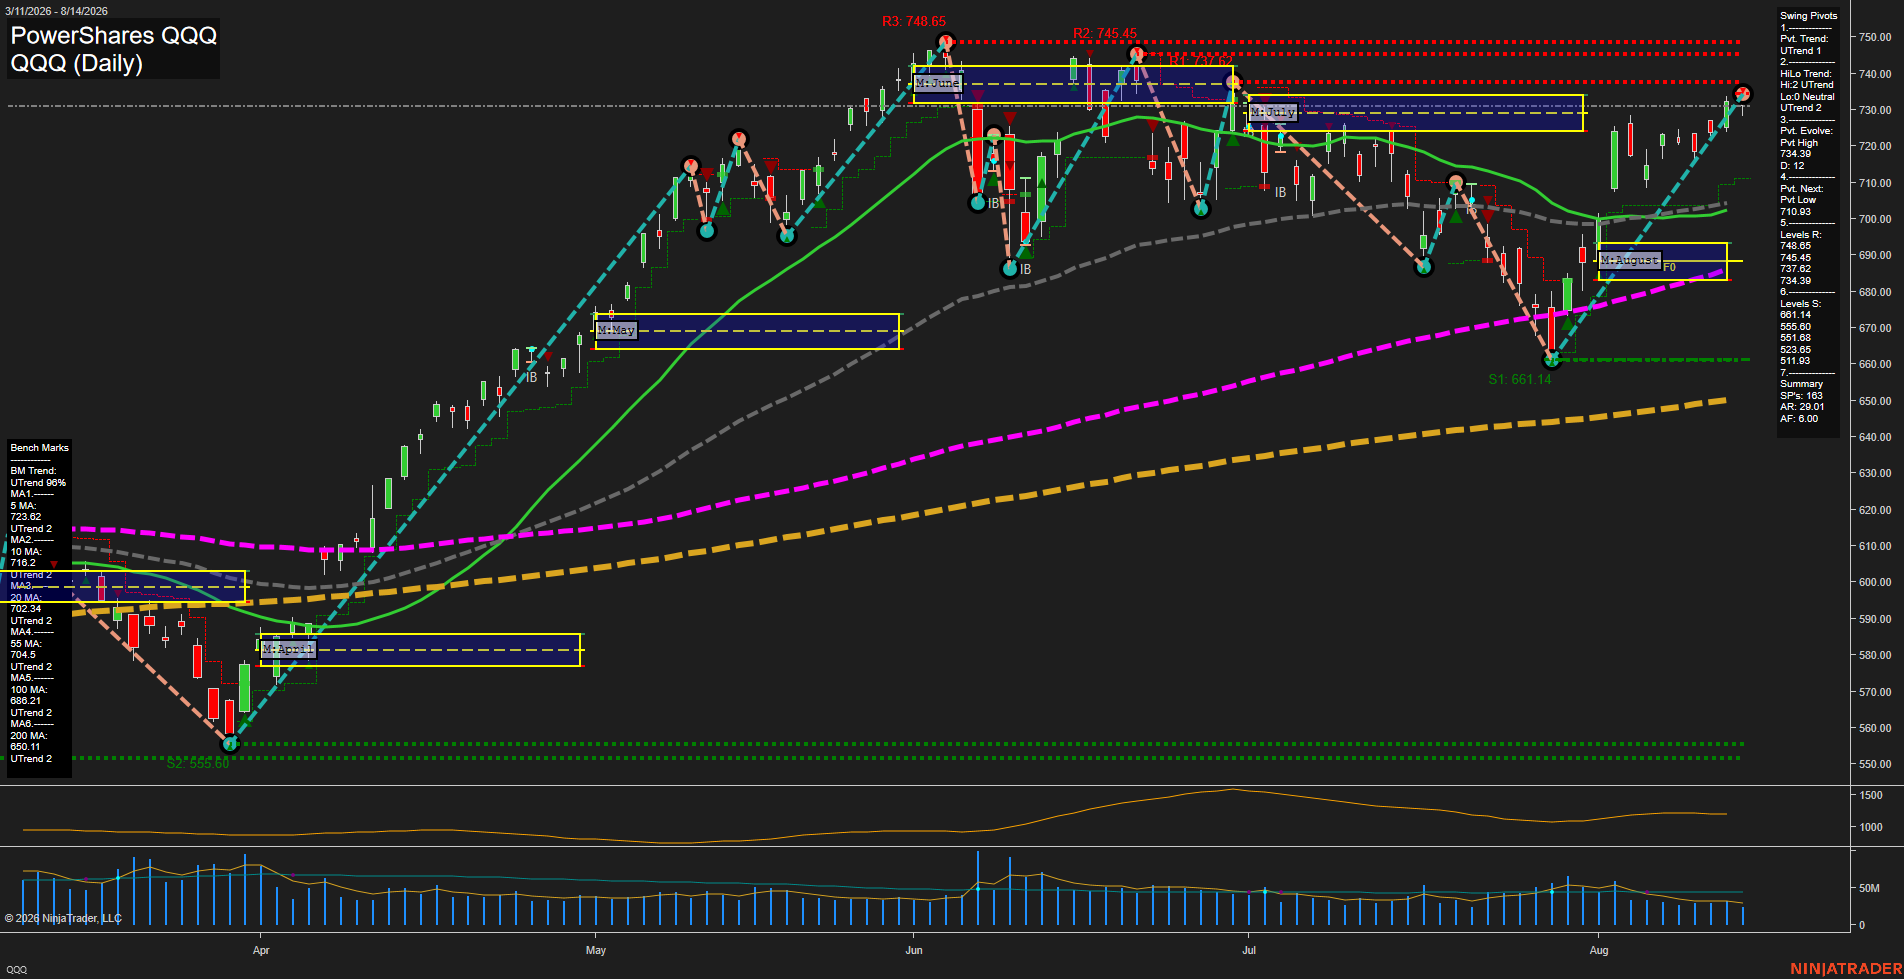Select the "Aug" time axis label

[1599, 950]
